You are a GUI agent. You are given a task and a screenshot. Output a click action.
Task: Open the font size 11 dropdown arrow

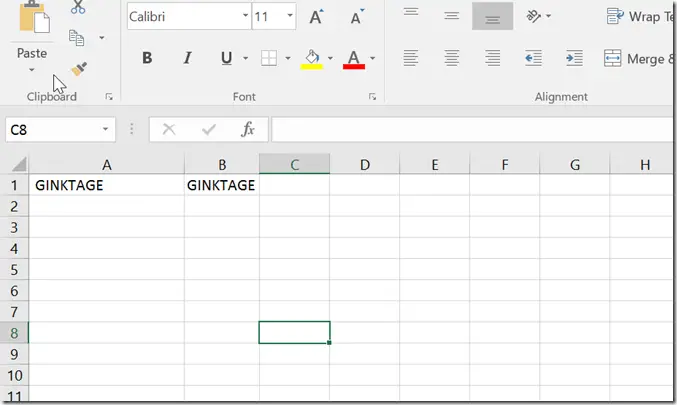tap(290, 16)
